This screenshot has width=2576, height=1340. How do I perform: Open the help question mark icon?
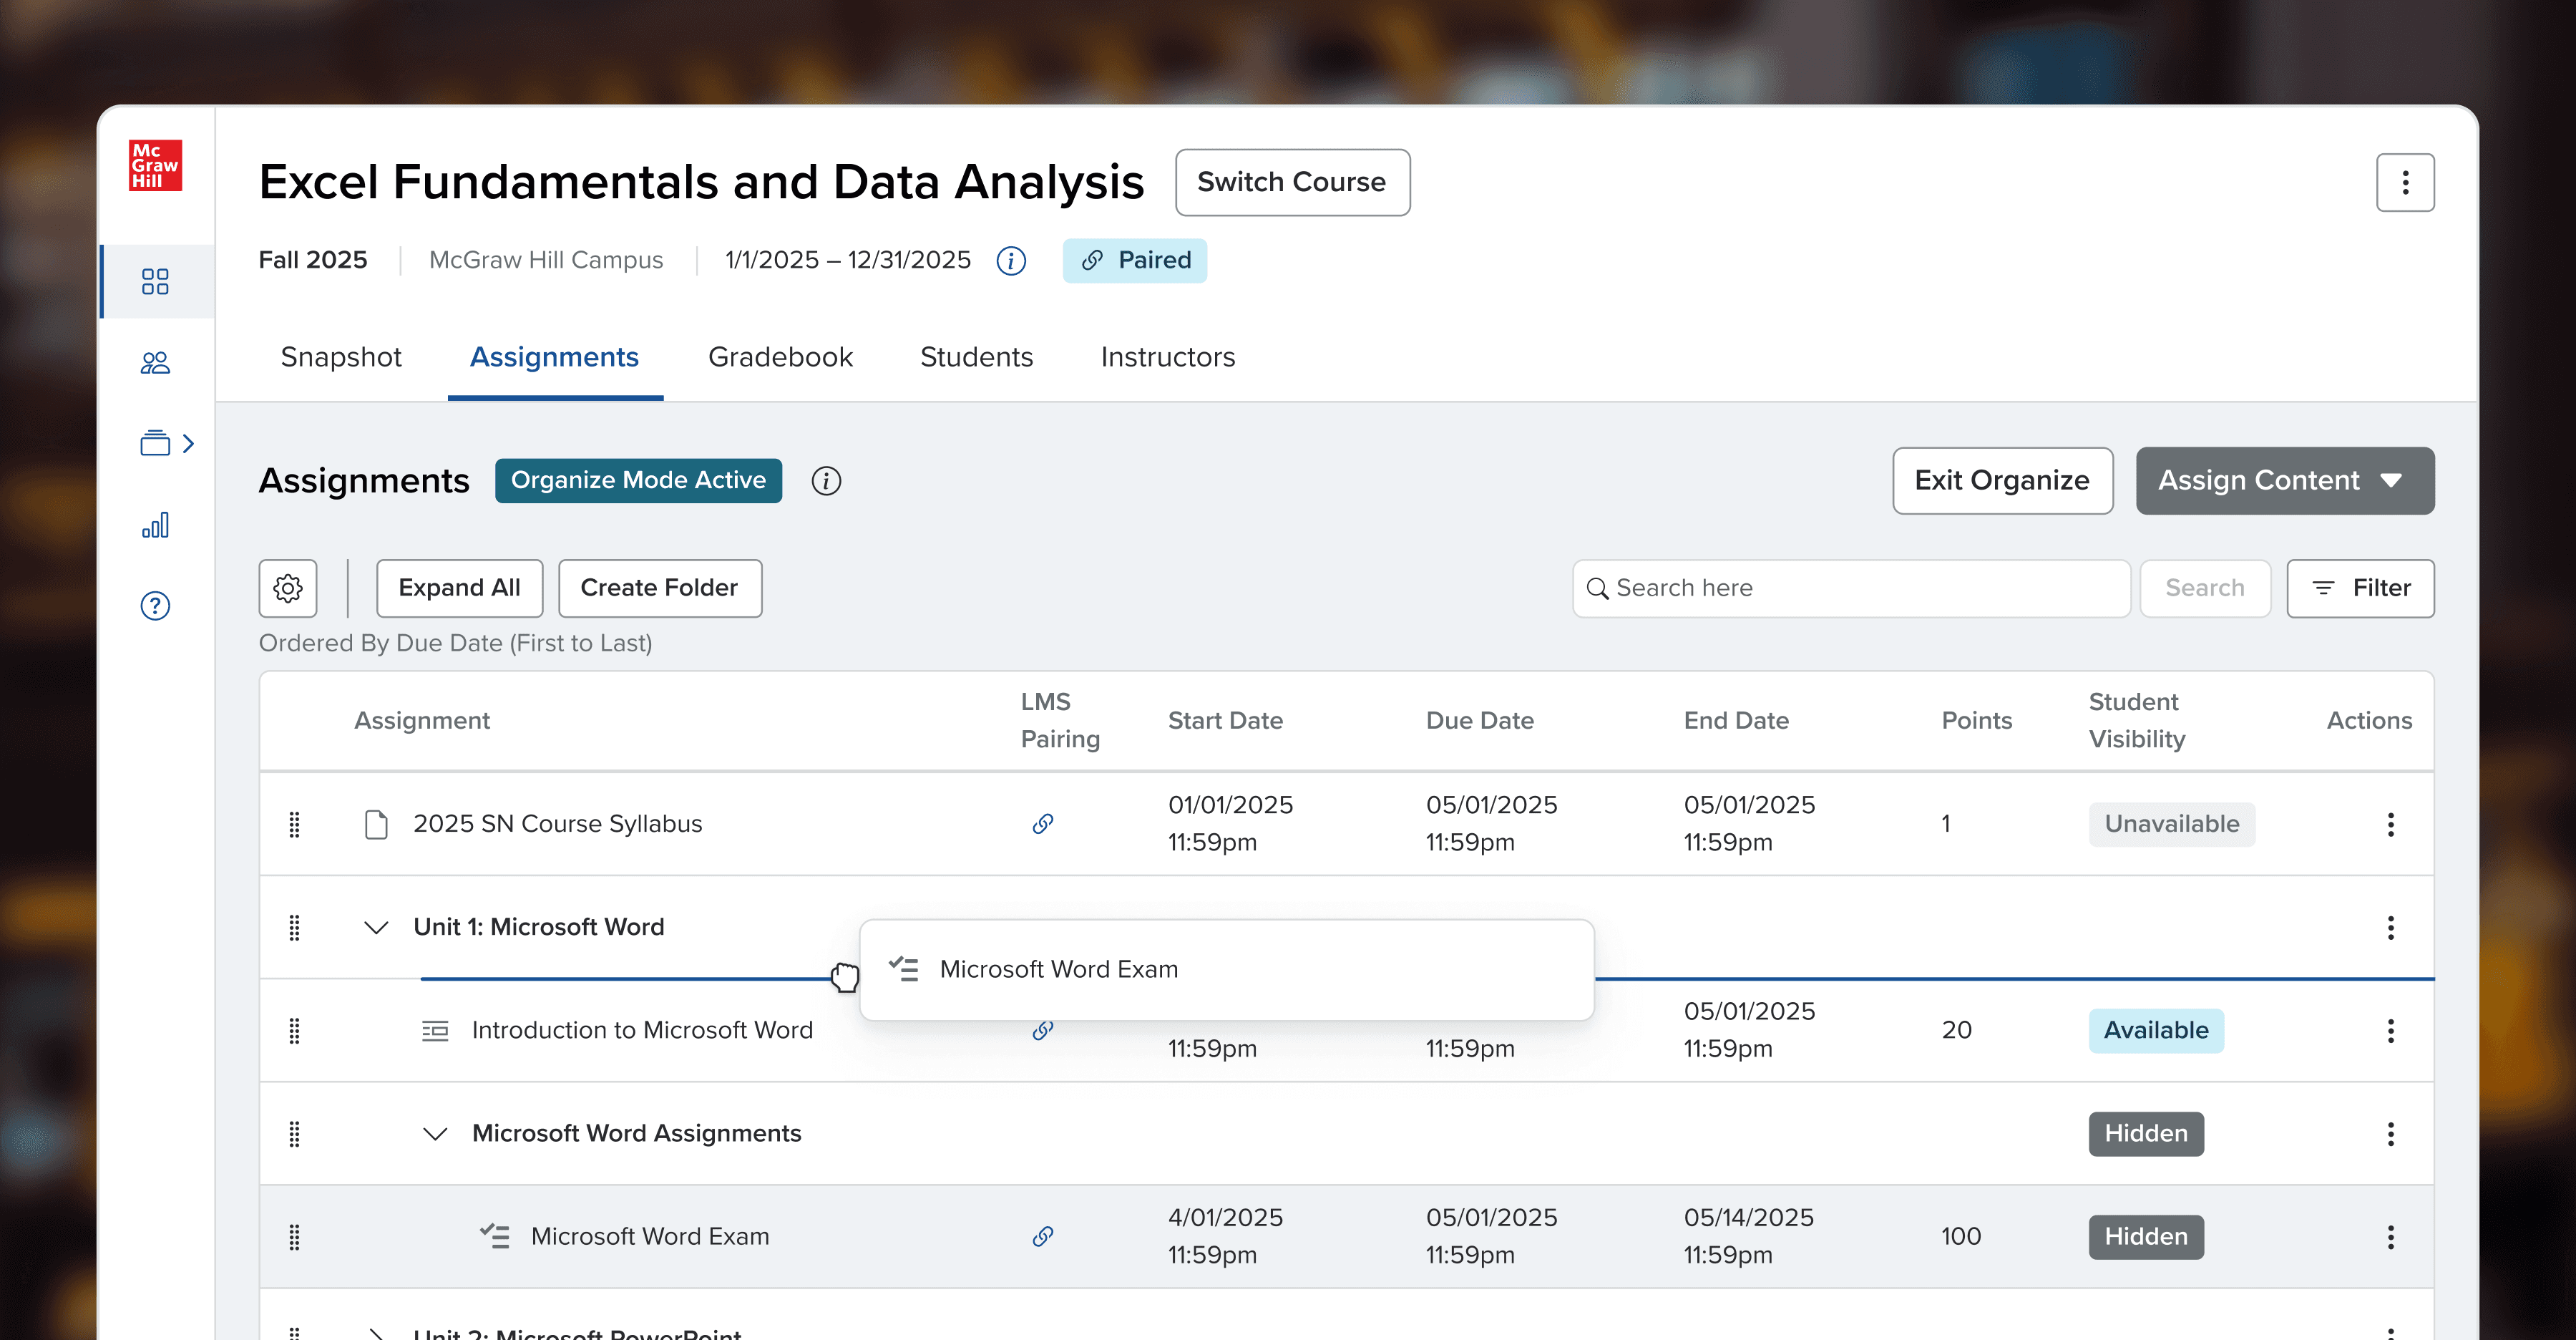point(155,606)
